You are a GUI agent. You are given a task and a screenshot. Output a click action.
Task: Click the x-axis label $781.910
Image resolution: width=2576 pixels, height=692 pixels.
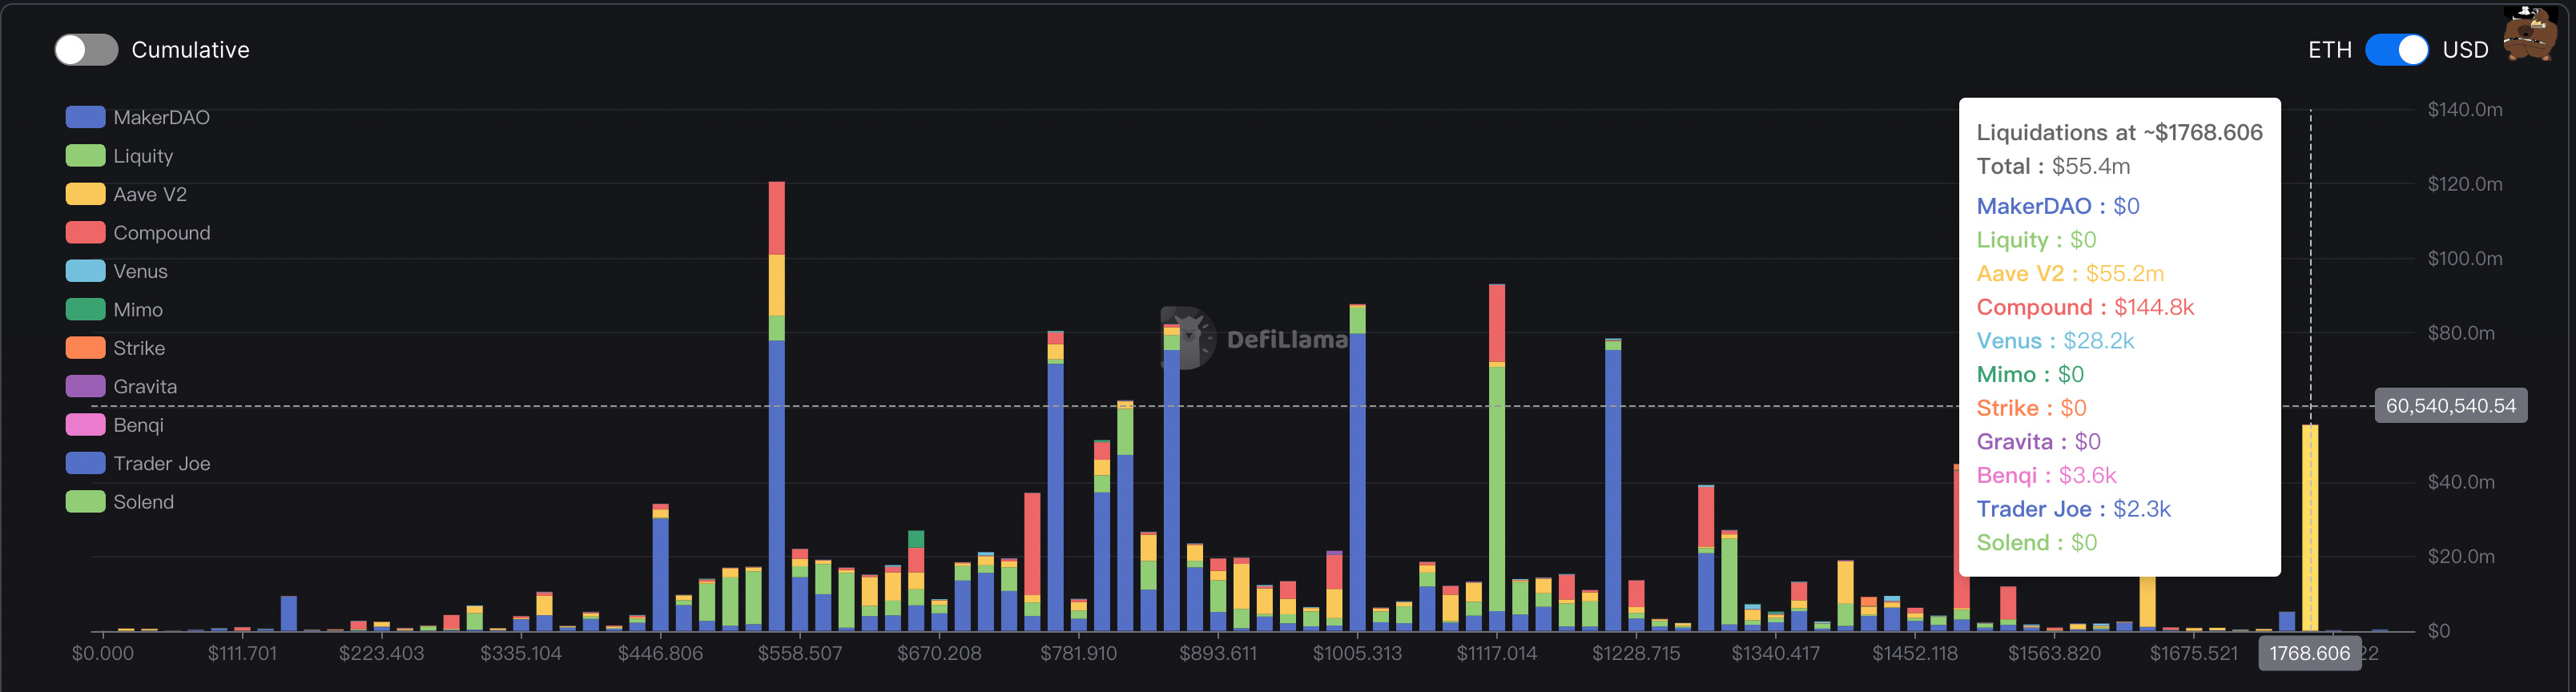point(1078,653)
